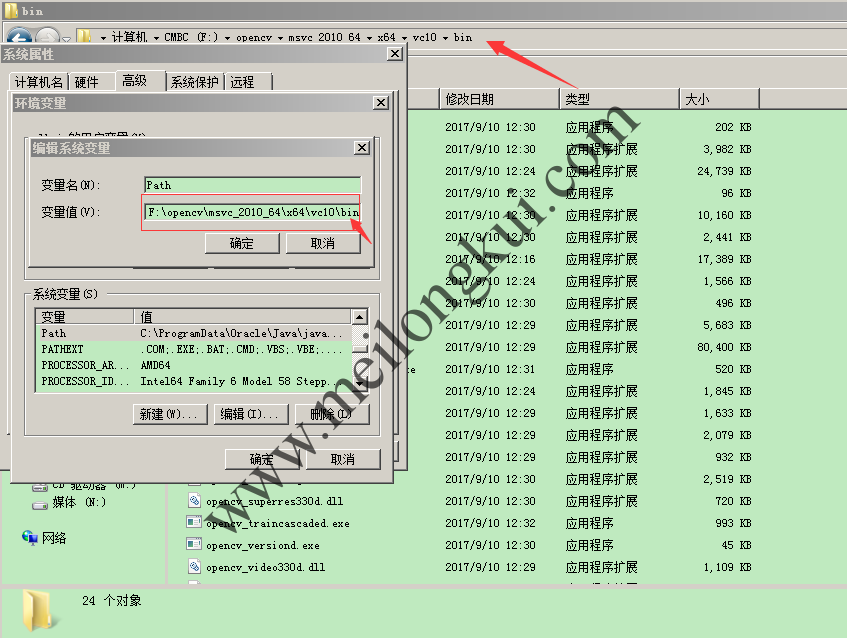Click opencv_versiond.exe file icon

[194, 545]
